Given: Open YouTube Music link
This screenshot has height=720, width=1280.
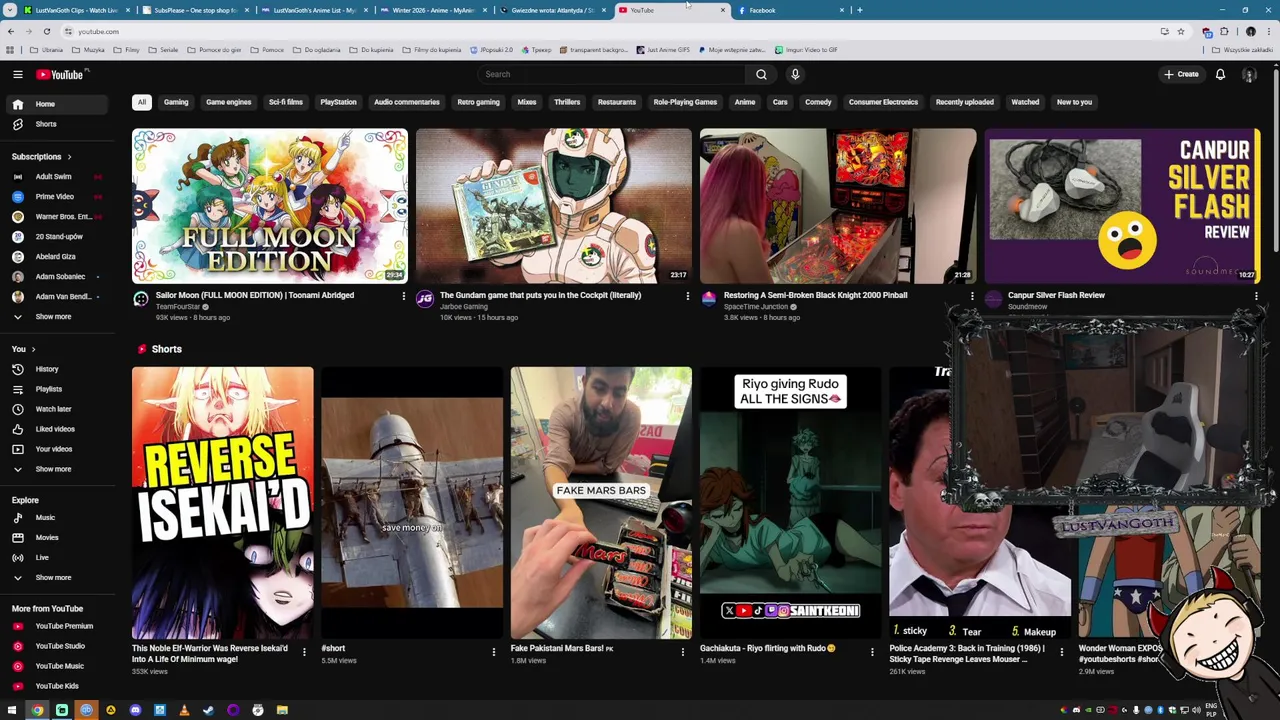Looking at the screenshot, I should coord(60,666).
